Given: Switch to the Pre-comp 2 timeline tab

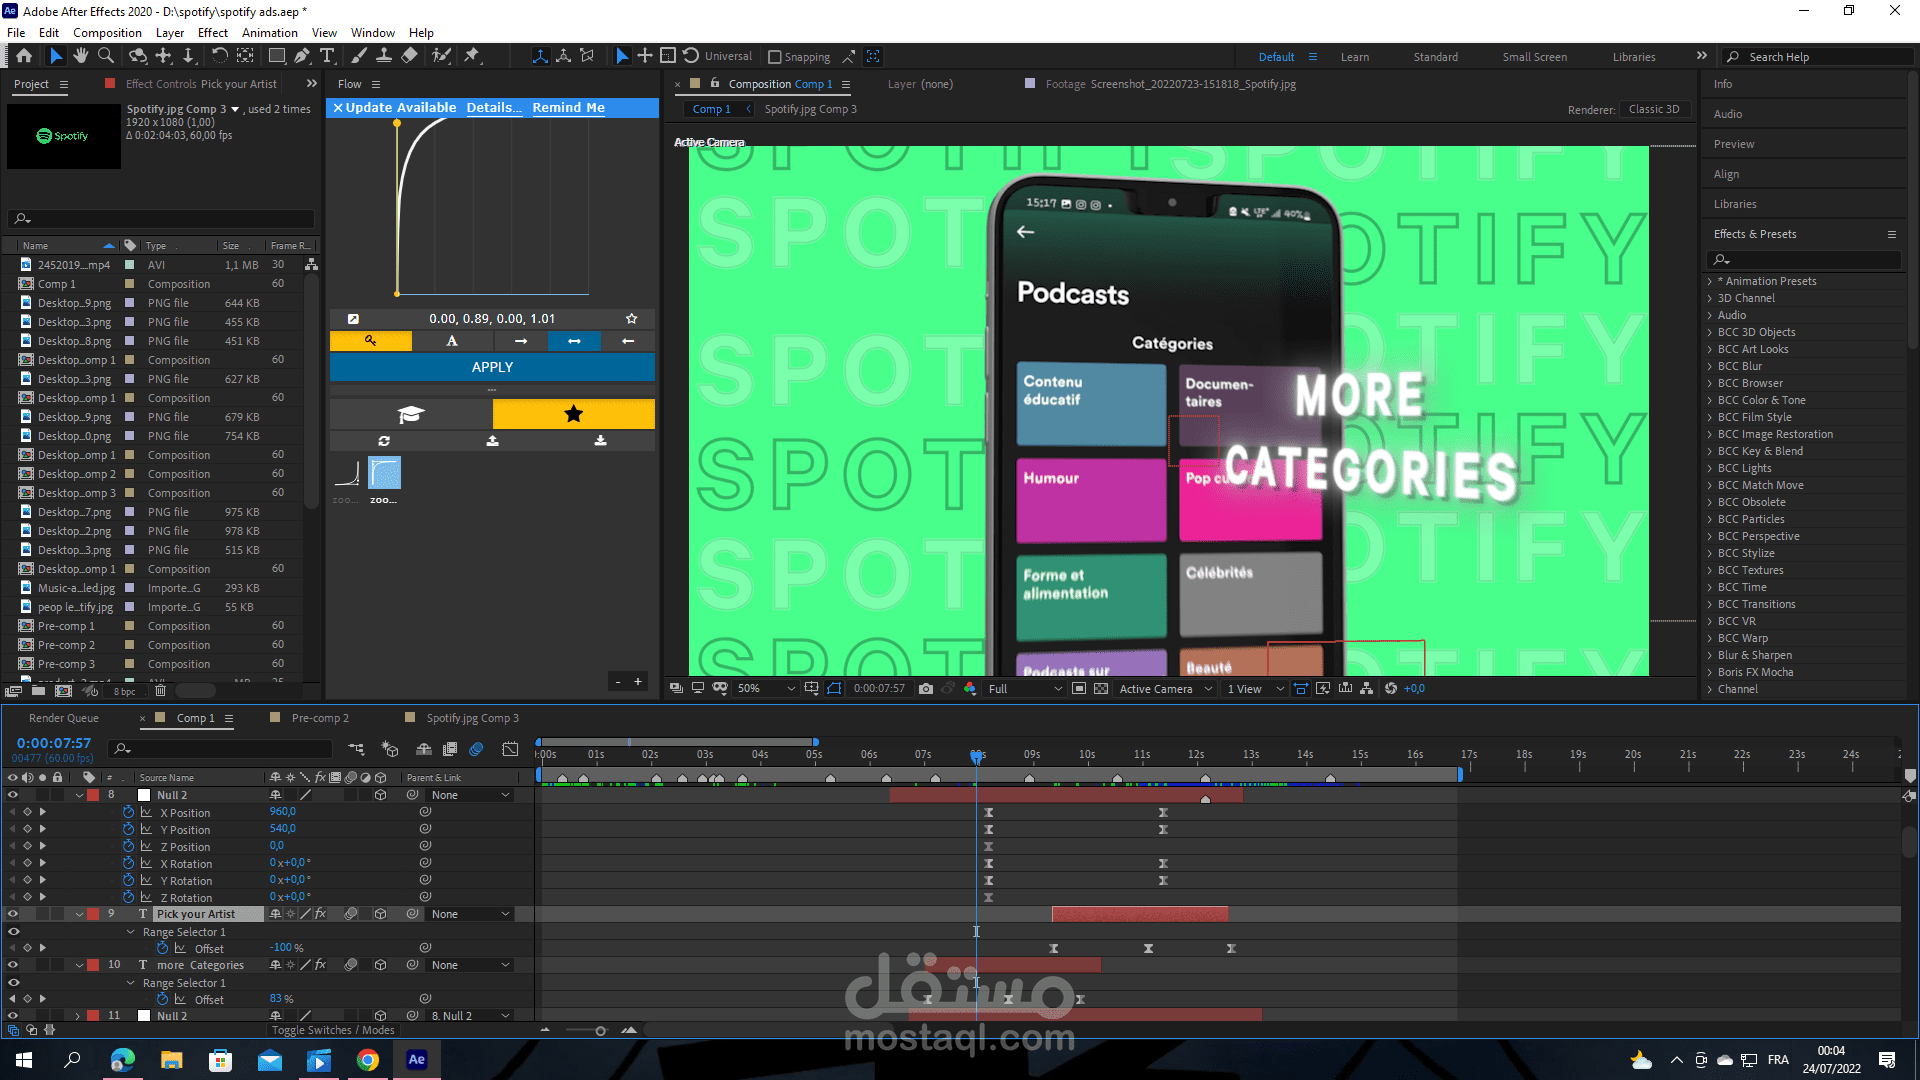Looking at the screenshot, I should pyautogui.click(x=320, y=718).
